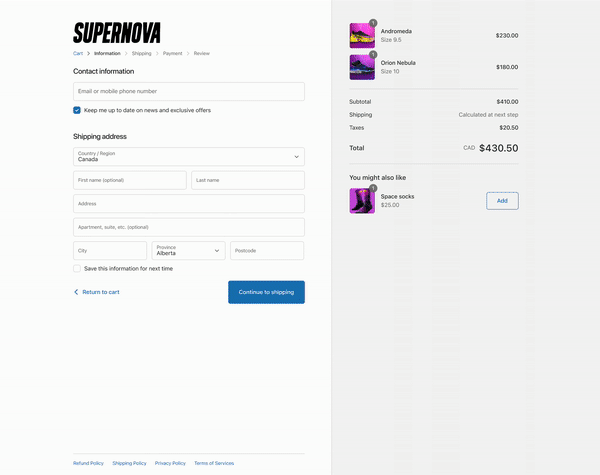View the Terms of Services link
Viewport: 600px width, 475px height.
pos(214,463)
